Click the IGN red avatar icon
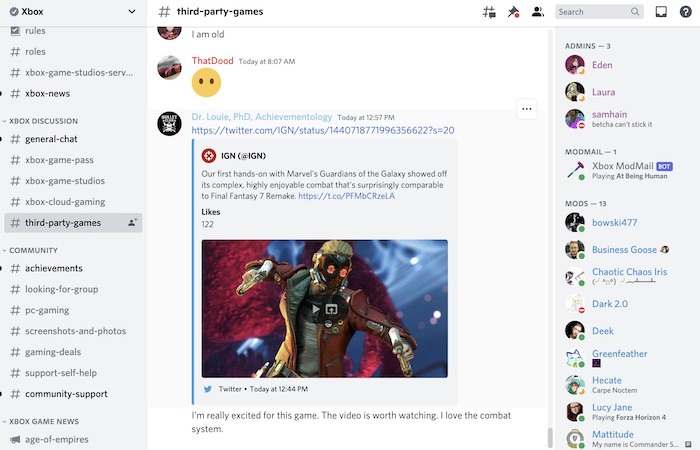This screenshot has width=700, height=450. click(x=208, y=156)
